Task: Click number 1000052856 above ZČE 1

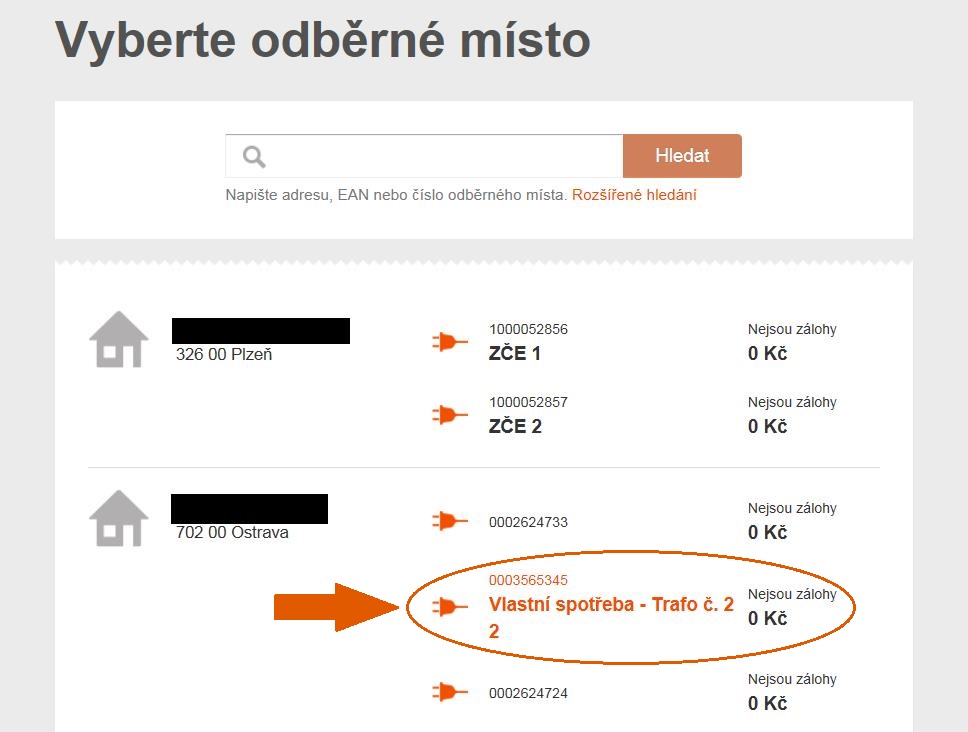Action: click(528, 329)
